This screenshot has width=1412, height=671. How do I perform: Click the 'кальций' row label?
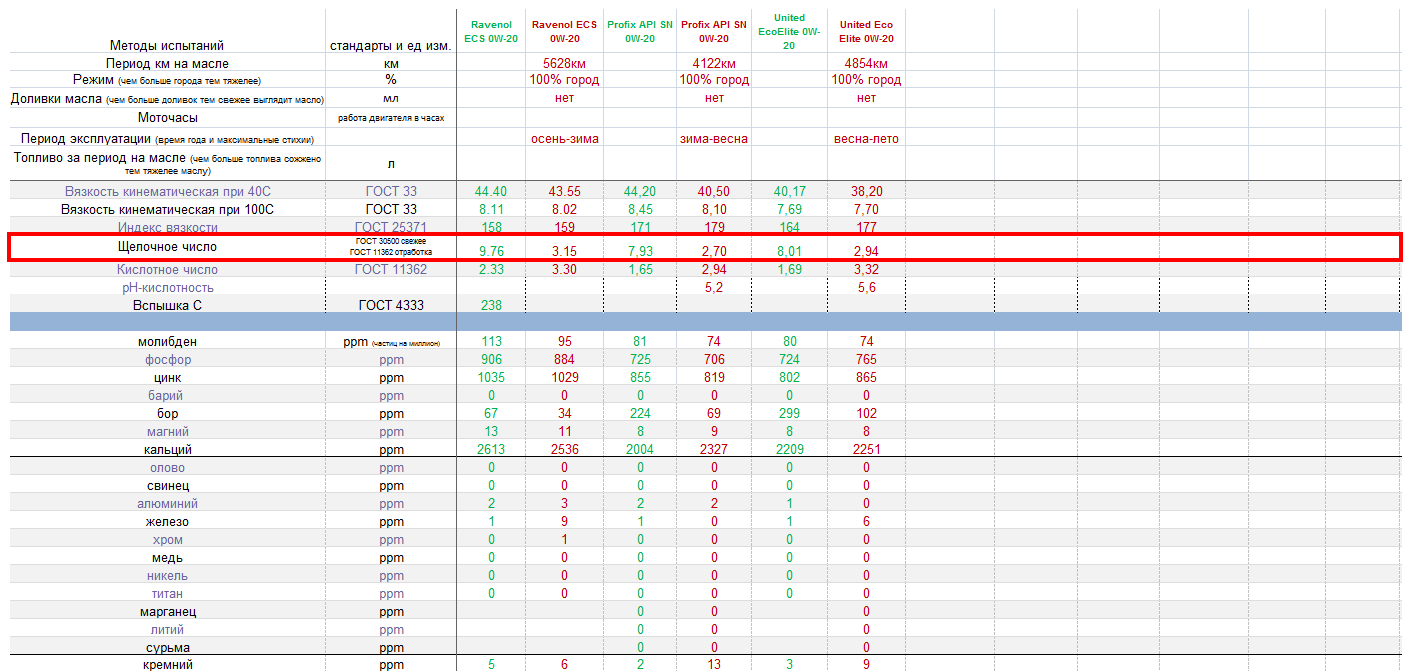(x=167, y=449)
